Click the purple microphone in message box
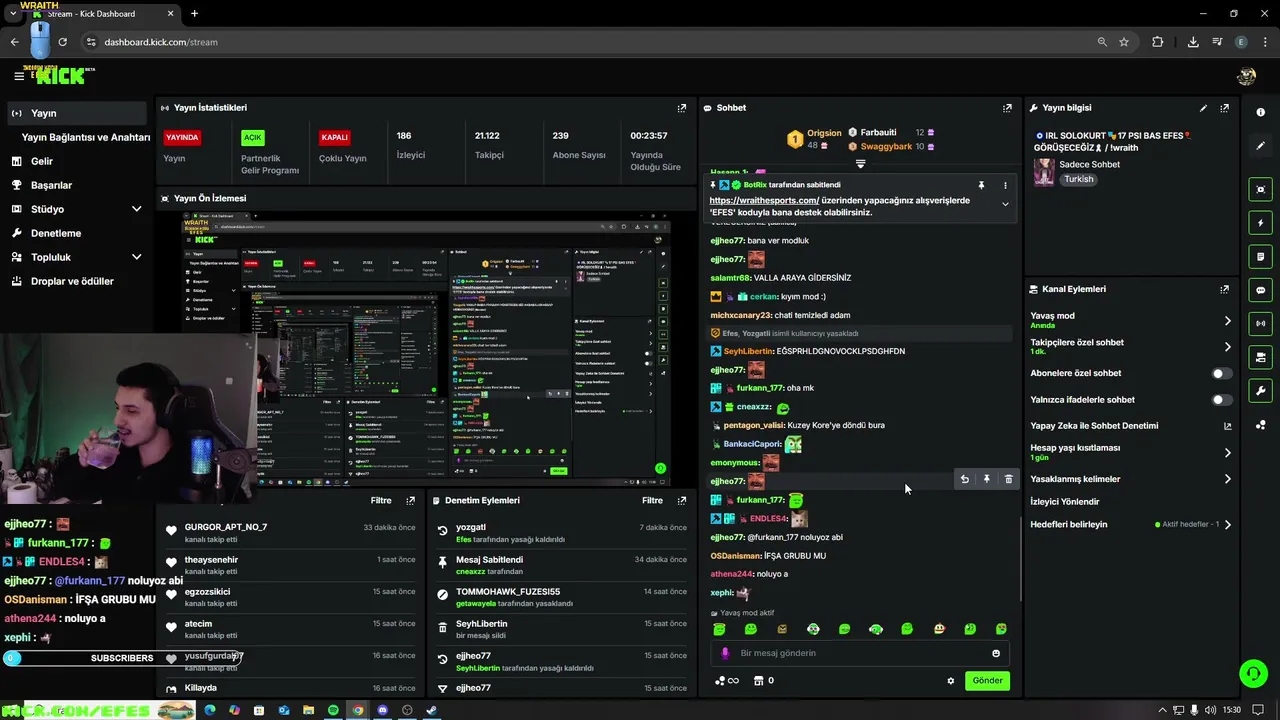 coord(726,653)
